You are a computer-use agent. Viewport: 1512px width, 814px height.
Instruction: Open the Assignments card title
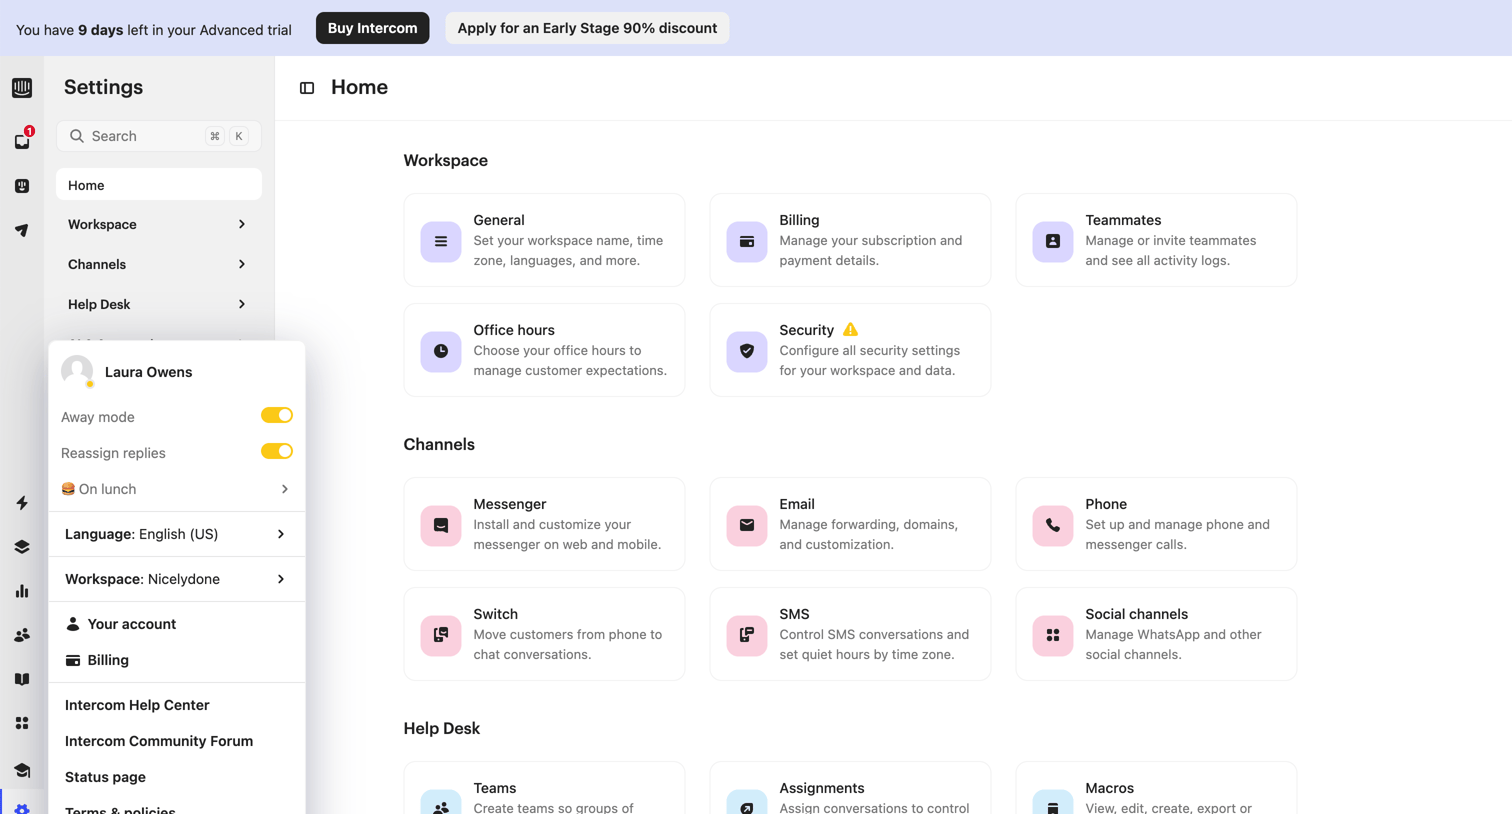click(x=822, y=788)
